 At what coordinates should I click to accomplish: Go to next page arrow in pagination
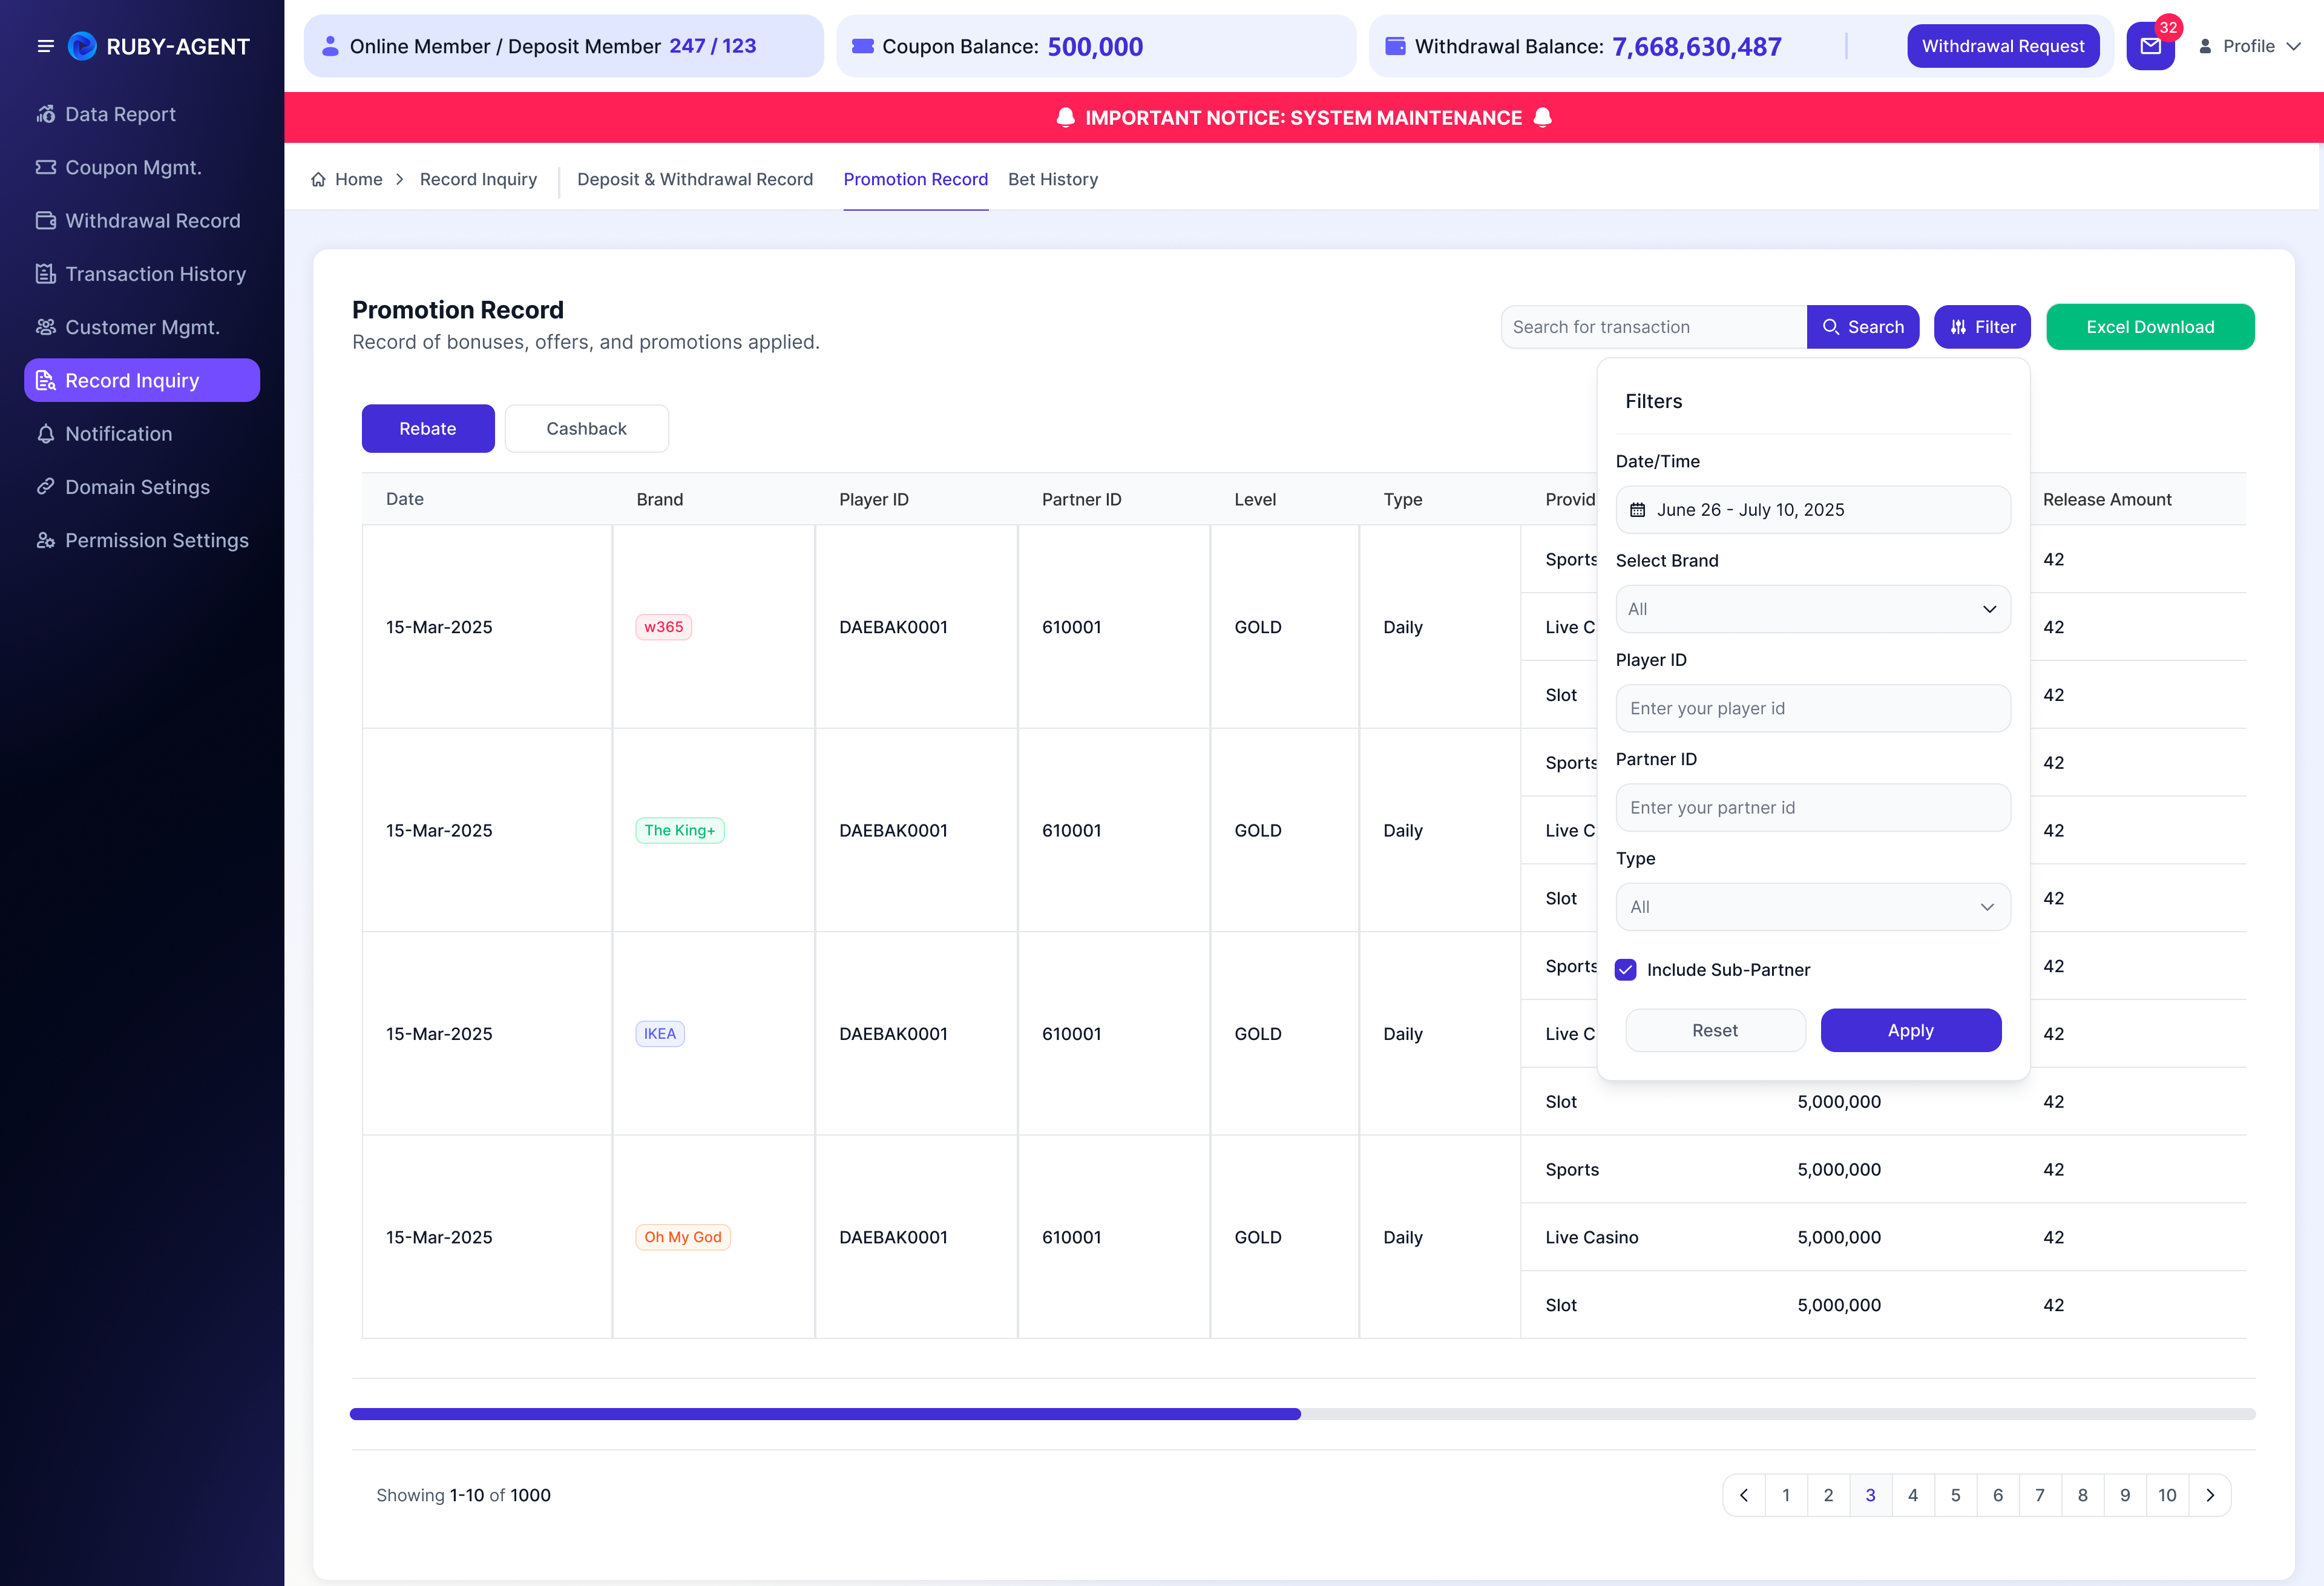pyautogui.click(x=2210, y=1495)
